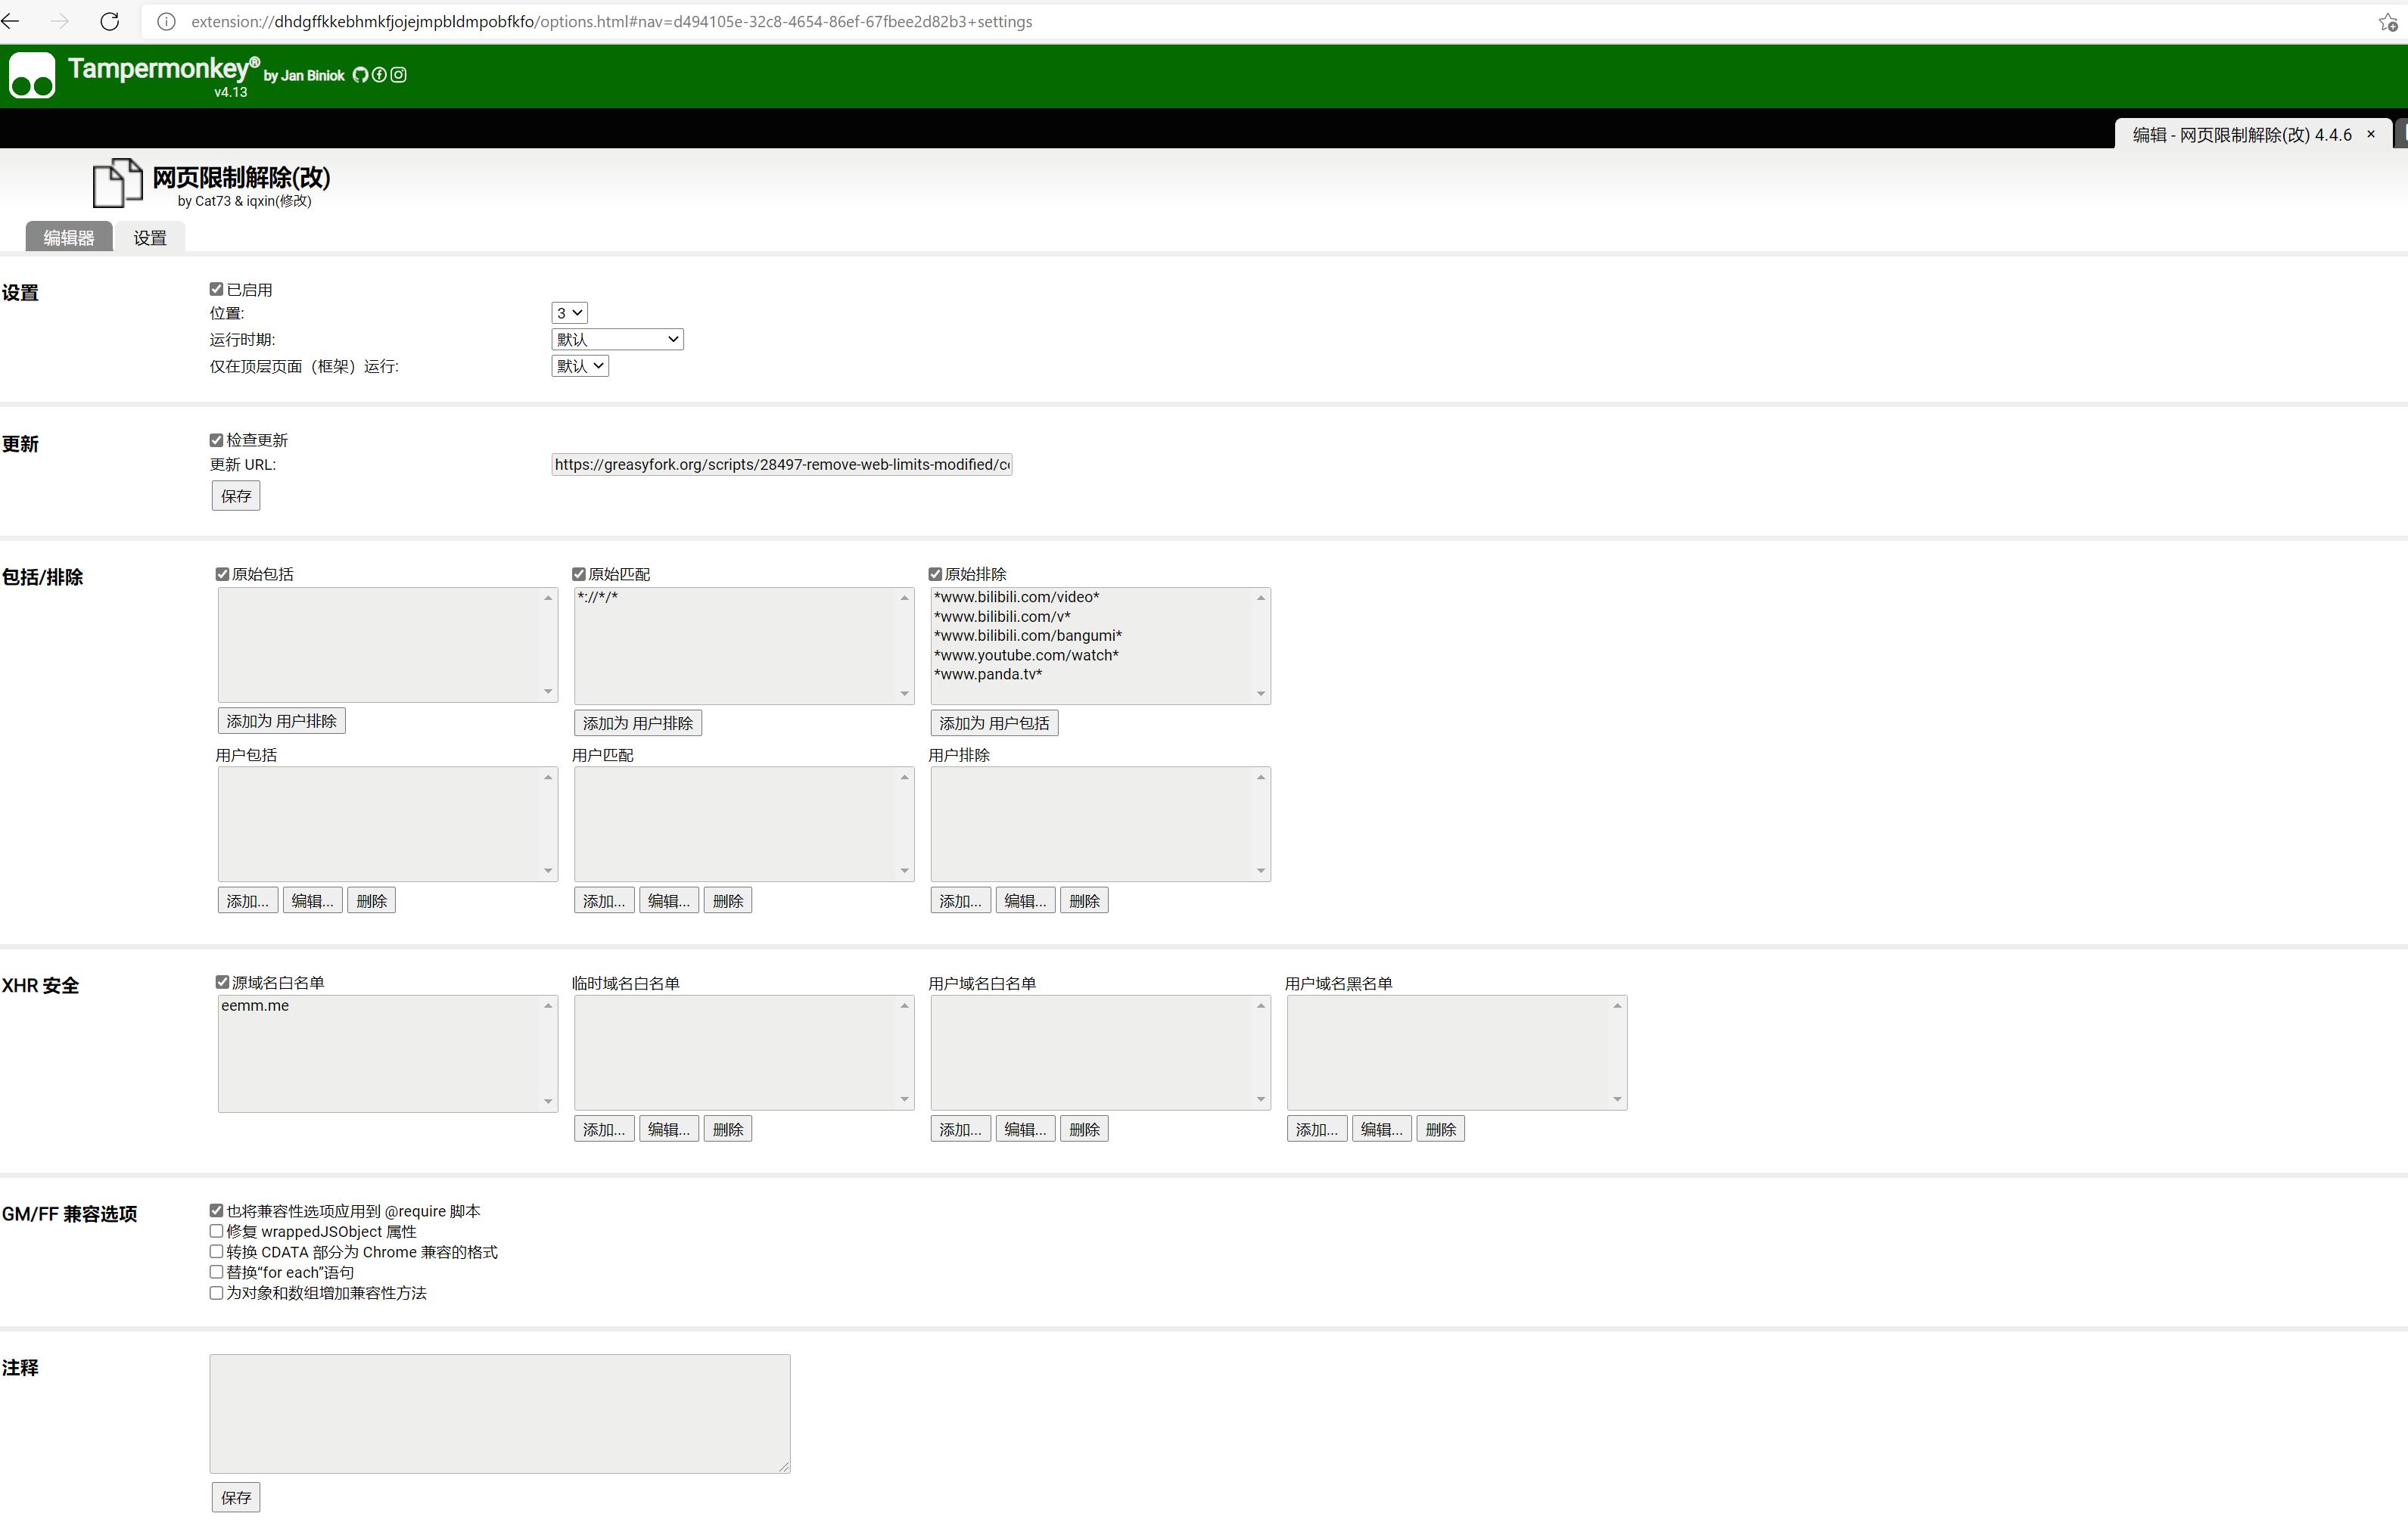Expand the 运行时期 dropdown

pyautogui.click(x=617, y=339)
